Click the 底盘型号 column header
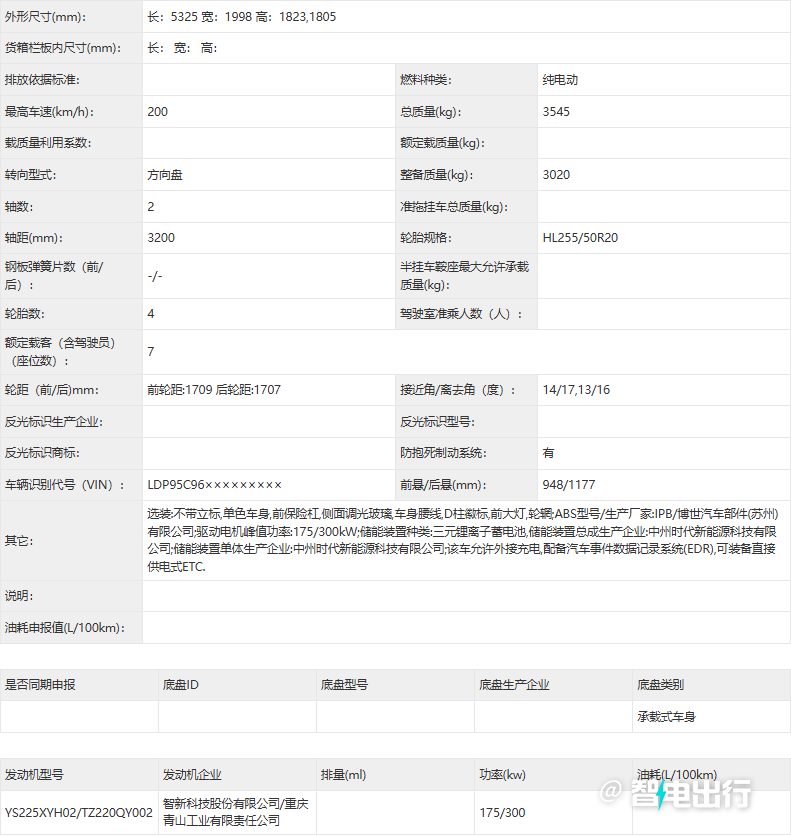Screen dimensions: 791x837 pyautogui.click(x=344, y=685)
